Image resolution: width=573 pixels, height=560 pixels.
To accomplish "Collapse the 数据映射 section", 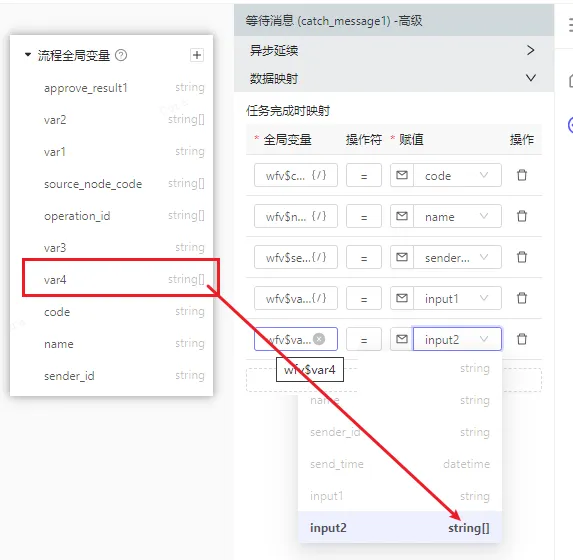I will (x=531, y=78).
